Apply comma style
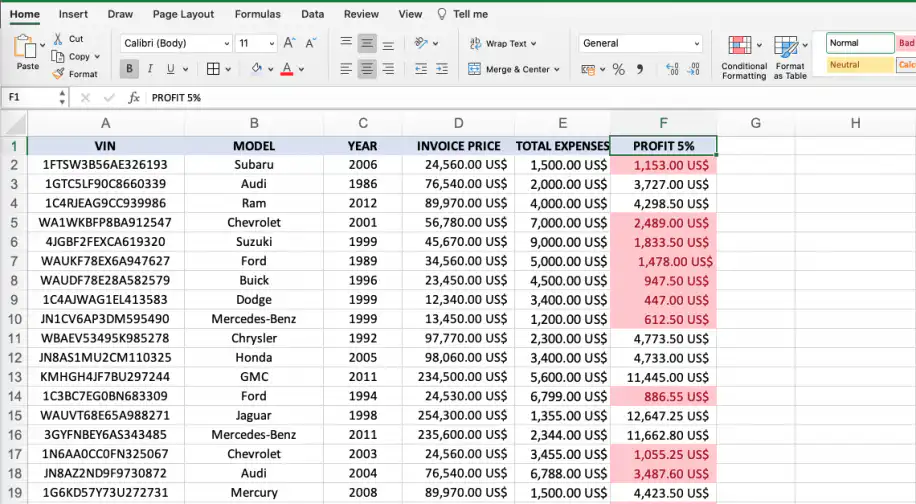This screenshot has width=916, height=504. coord(640,69)
